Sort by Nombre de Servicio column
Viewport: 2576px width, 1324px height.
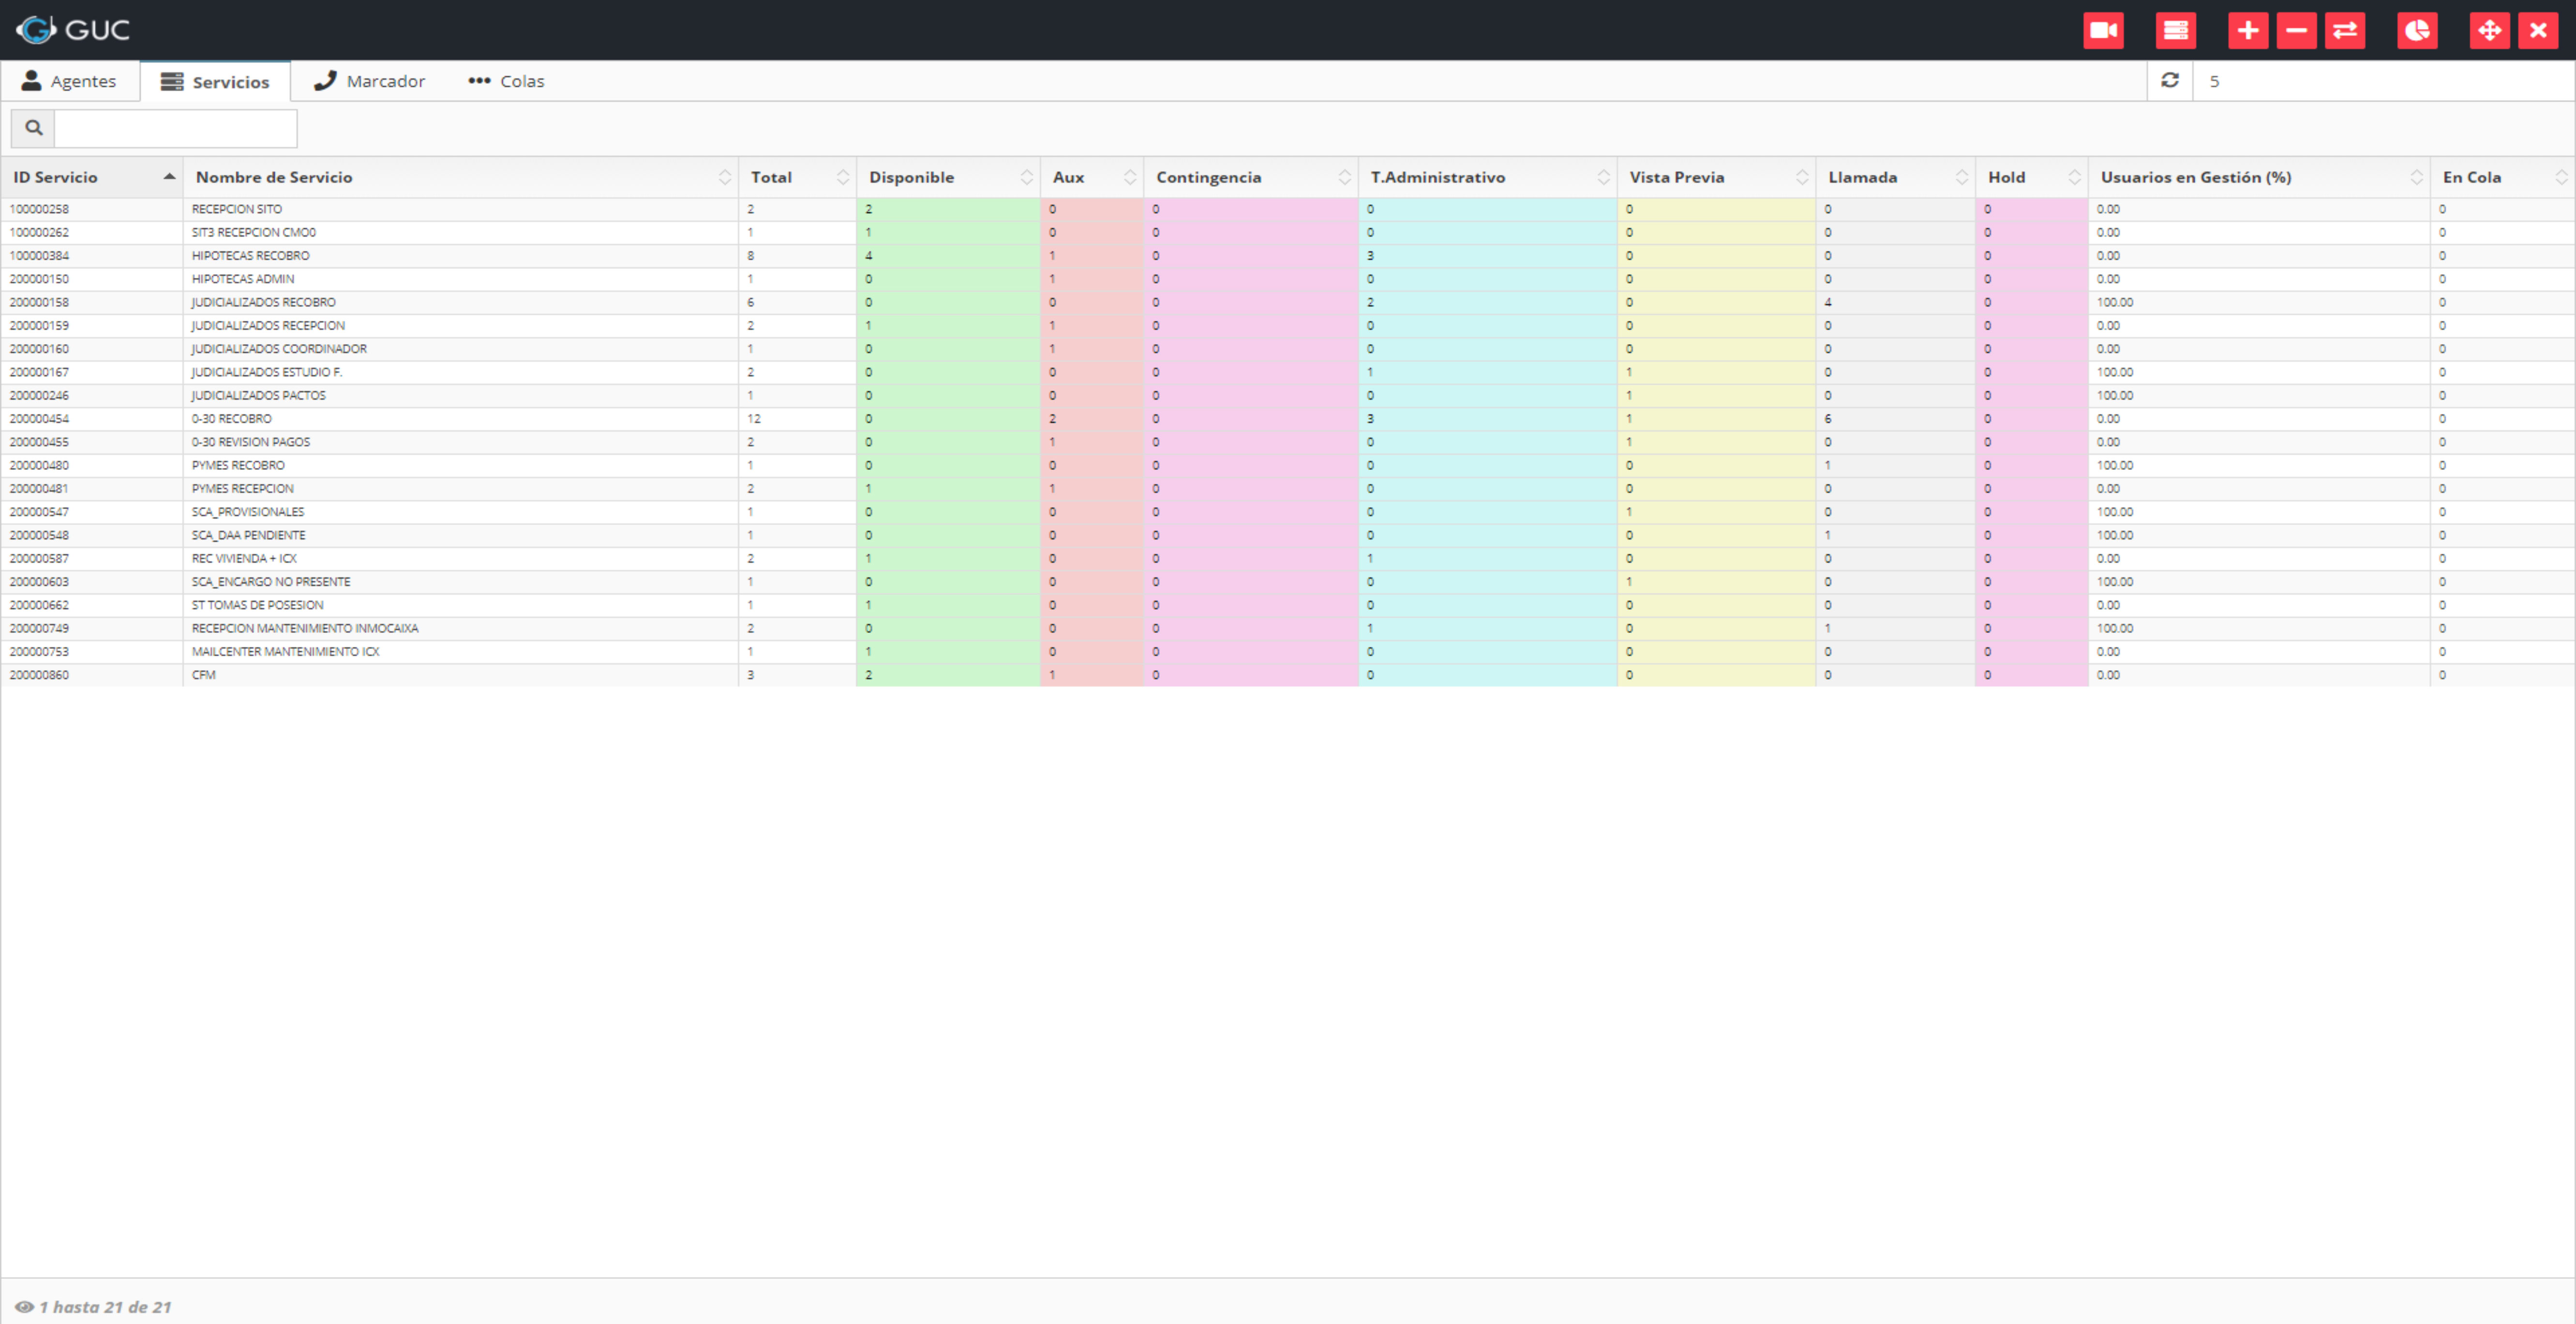461,177
